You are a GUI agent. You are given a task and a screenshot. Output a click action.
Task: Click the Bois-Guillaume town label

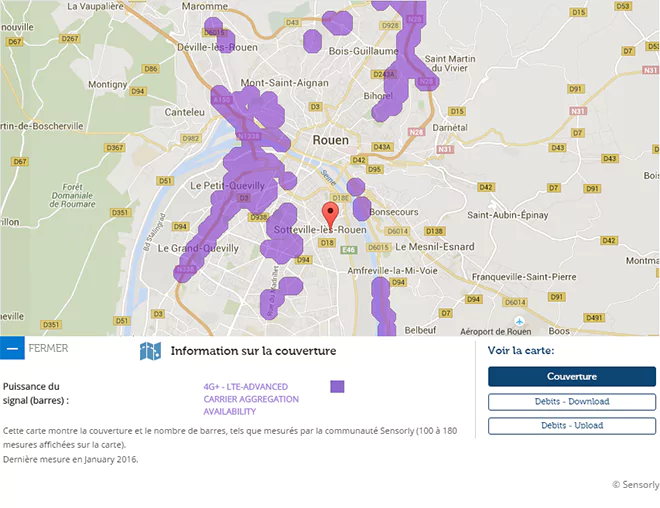(x=358, y=52)
